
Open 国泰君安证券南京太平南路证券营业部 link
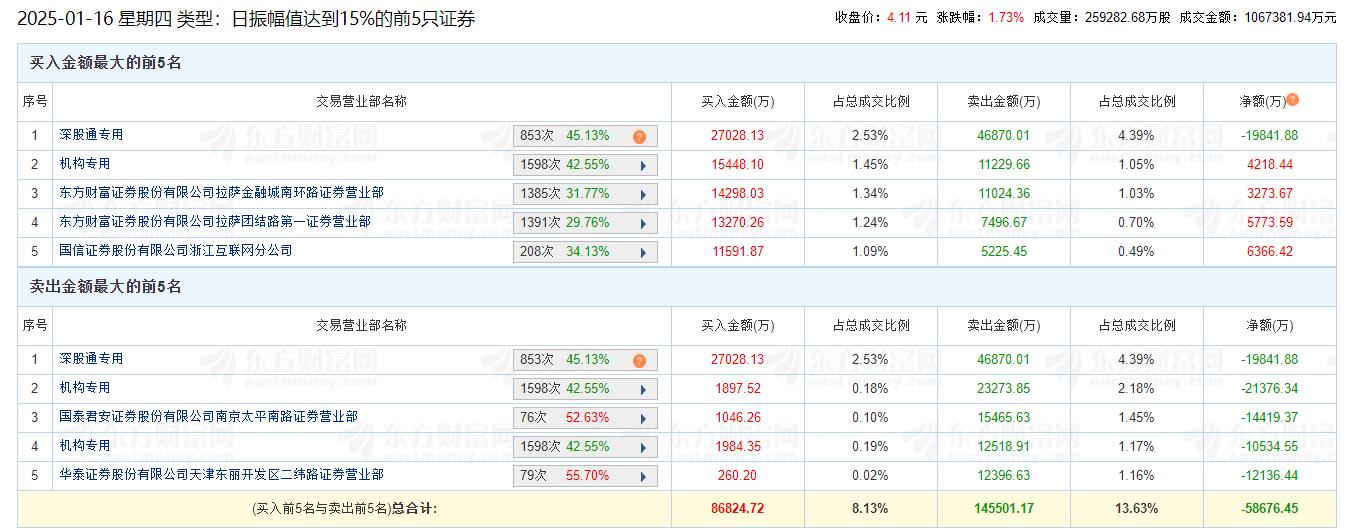(x=208, y=417)
